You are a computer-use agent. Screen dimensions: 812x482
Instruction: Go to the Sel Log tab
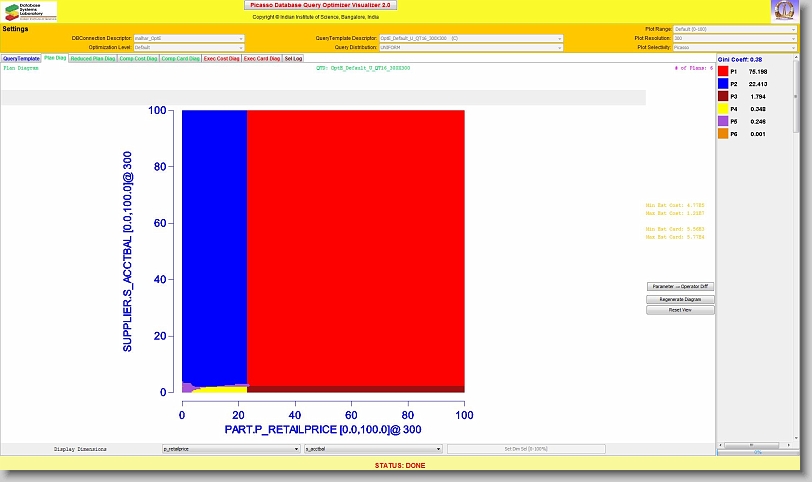coord(293,59)
